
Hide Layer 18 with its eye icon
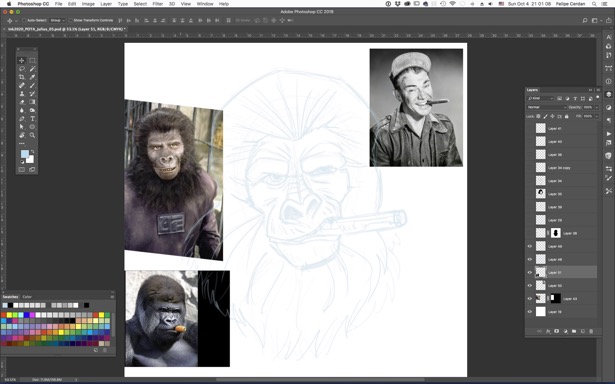click(529, 312)
